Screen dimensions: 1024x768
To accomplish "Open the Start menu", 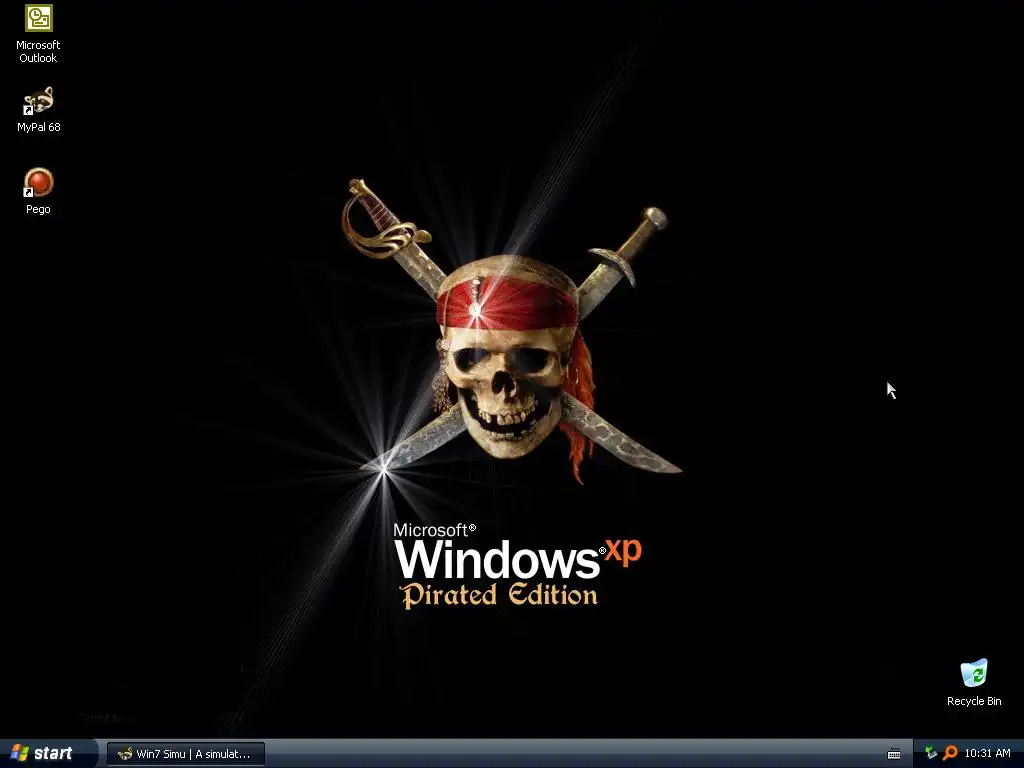I will coord(48,753).
